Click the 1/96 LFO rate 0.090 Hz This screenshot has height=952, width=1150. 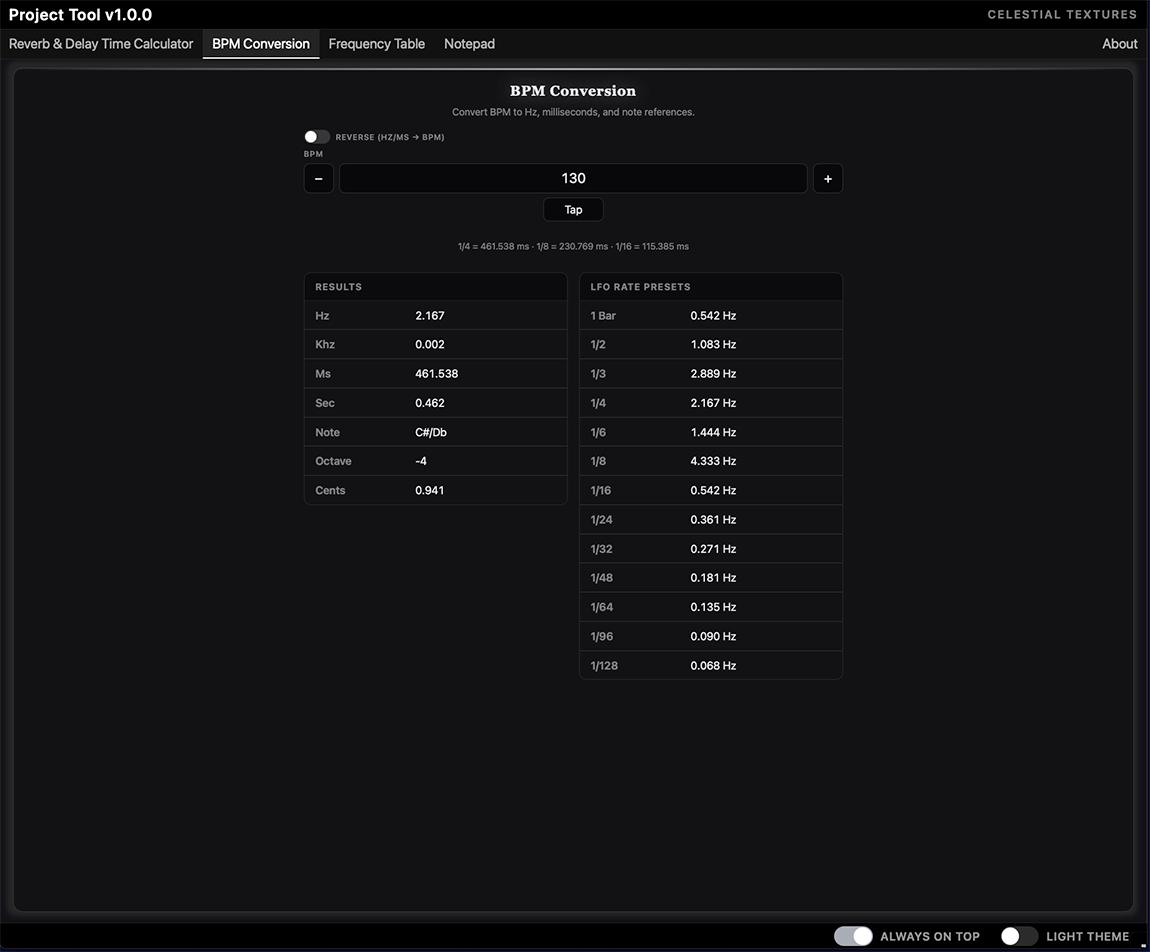pos(713,636)
